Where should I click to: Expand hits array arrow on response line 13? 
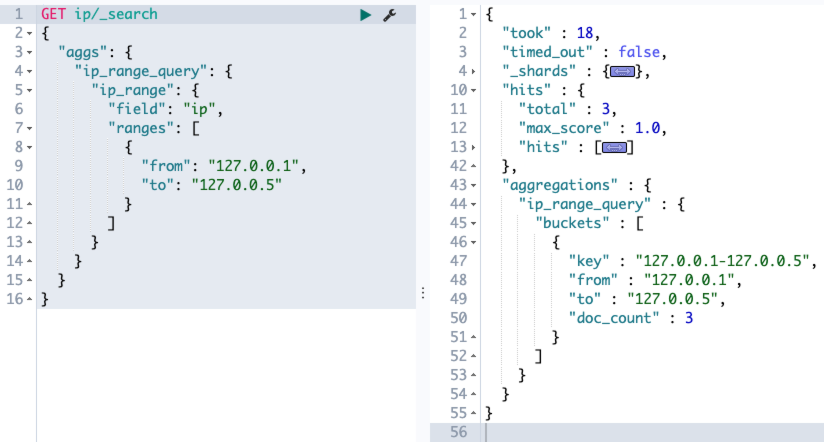(473, 148)
